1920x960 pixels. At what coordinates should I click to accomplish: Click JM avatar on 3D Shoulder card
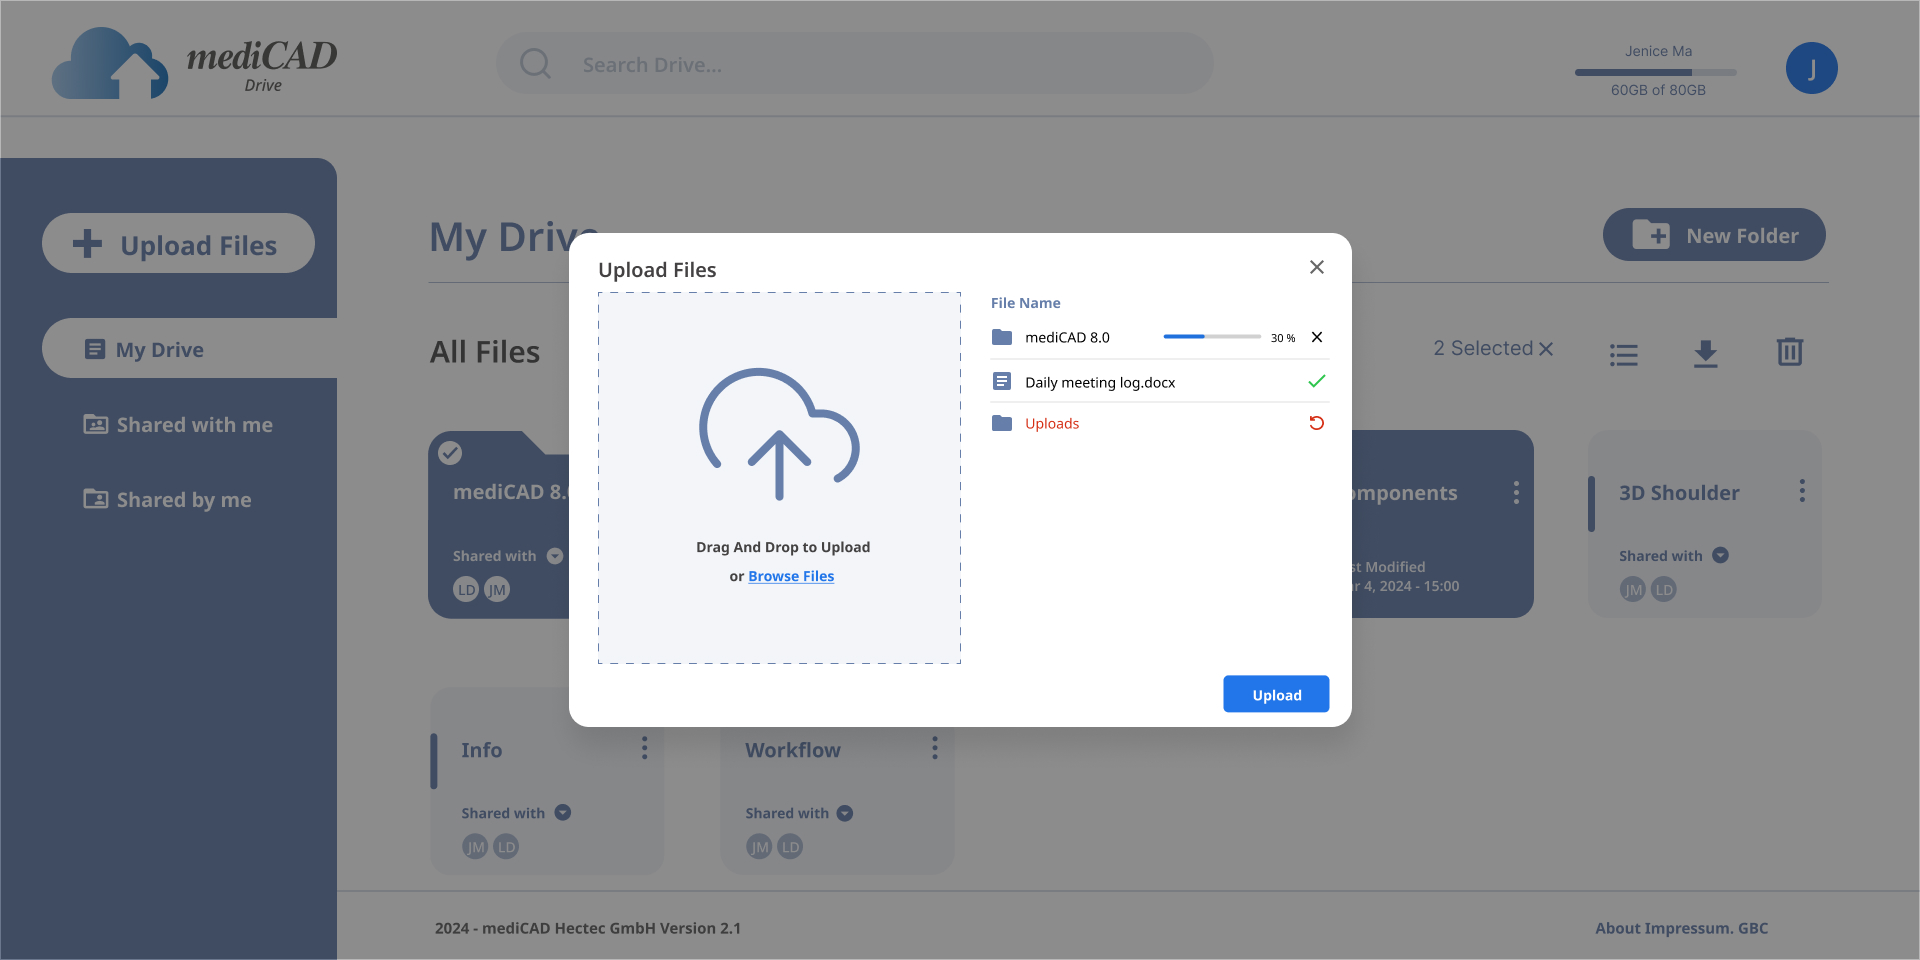coord(1633,590)
